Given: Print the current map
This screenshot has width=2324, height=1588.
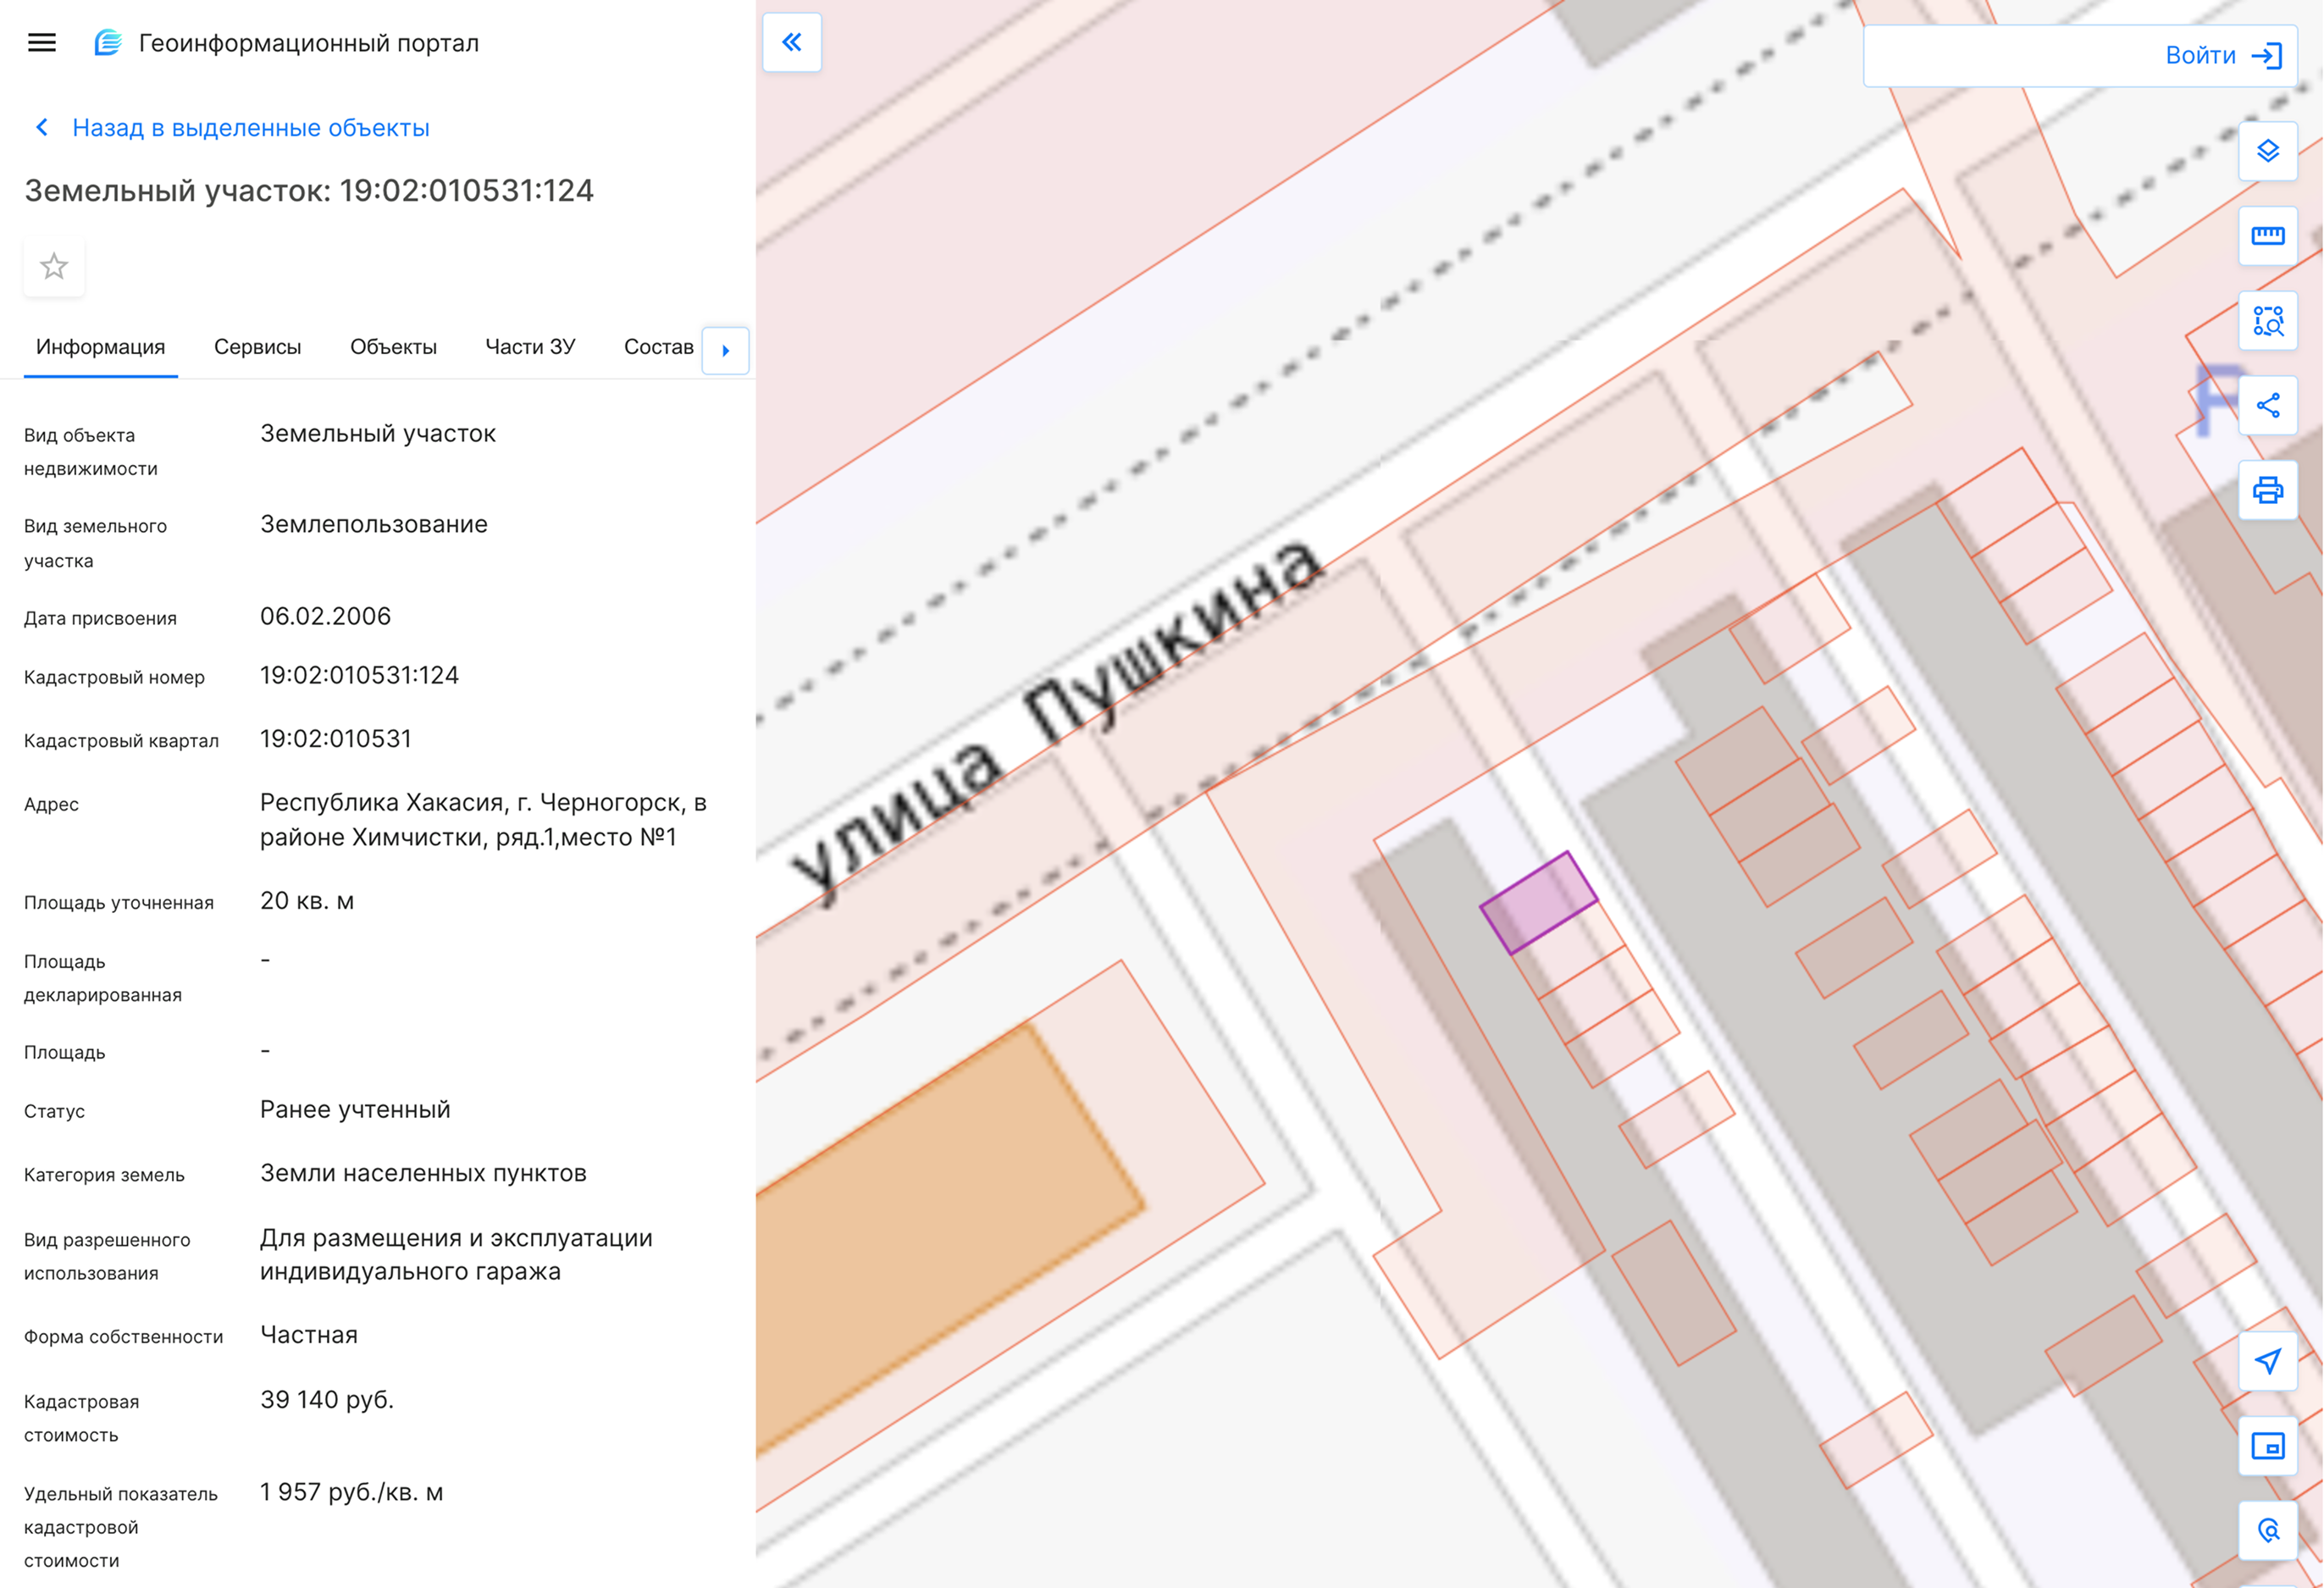Looking at the screenshot, I should (x=2267, y=490).
